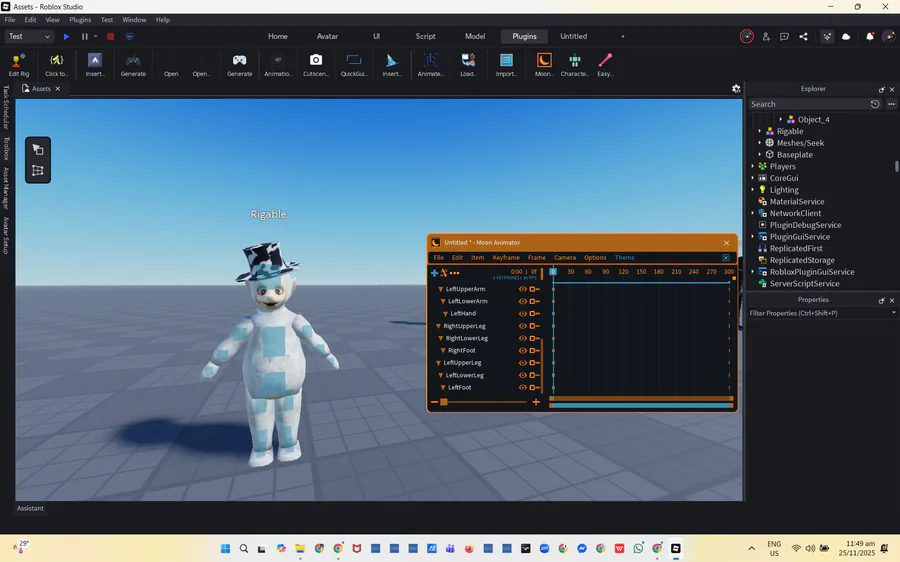Open the Theme menu in Moon Animator
Viewport: 900px width, 562px height.
tap(624, 258)
